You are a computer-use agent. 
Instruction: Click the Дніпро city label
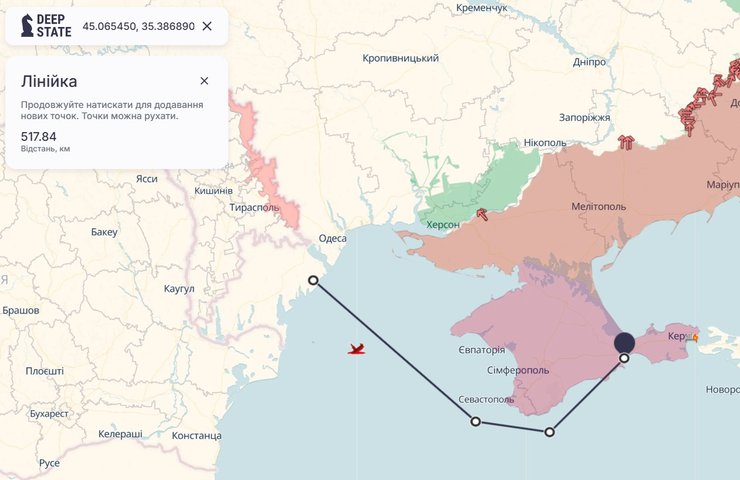pos(589,62)
